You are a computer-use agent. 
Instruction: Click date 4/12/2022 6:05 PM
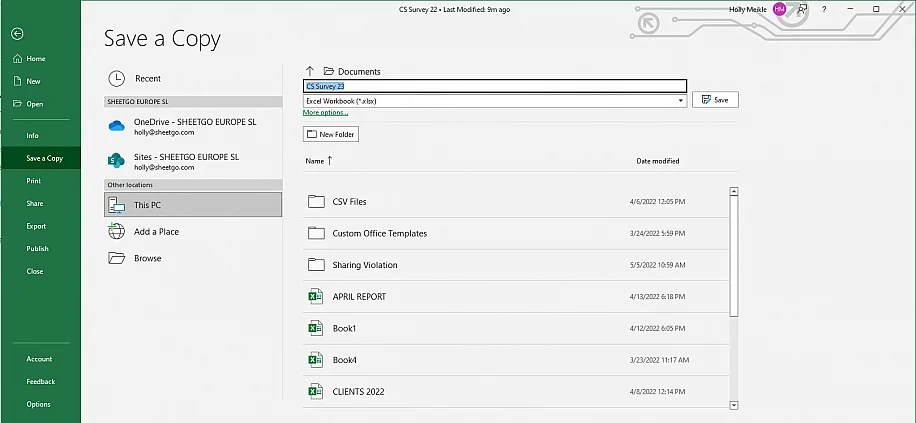(658, 328)
